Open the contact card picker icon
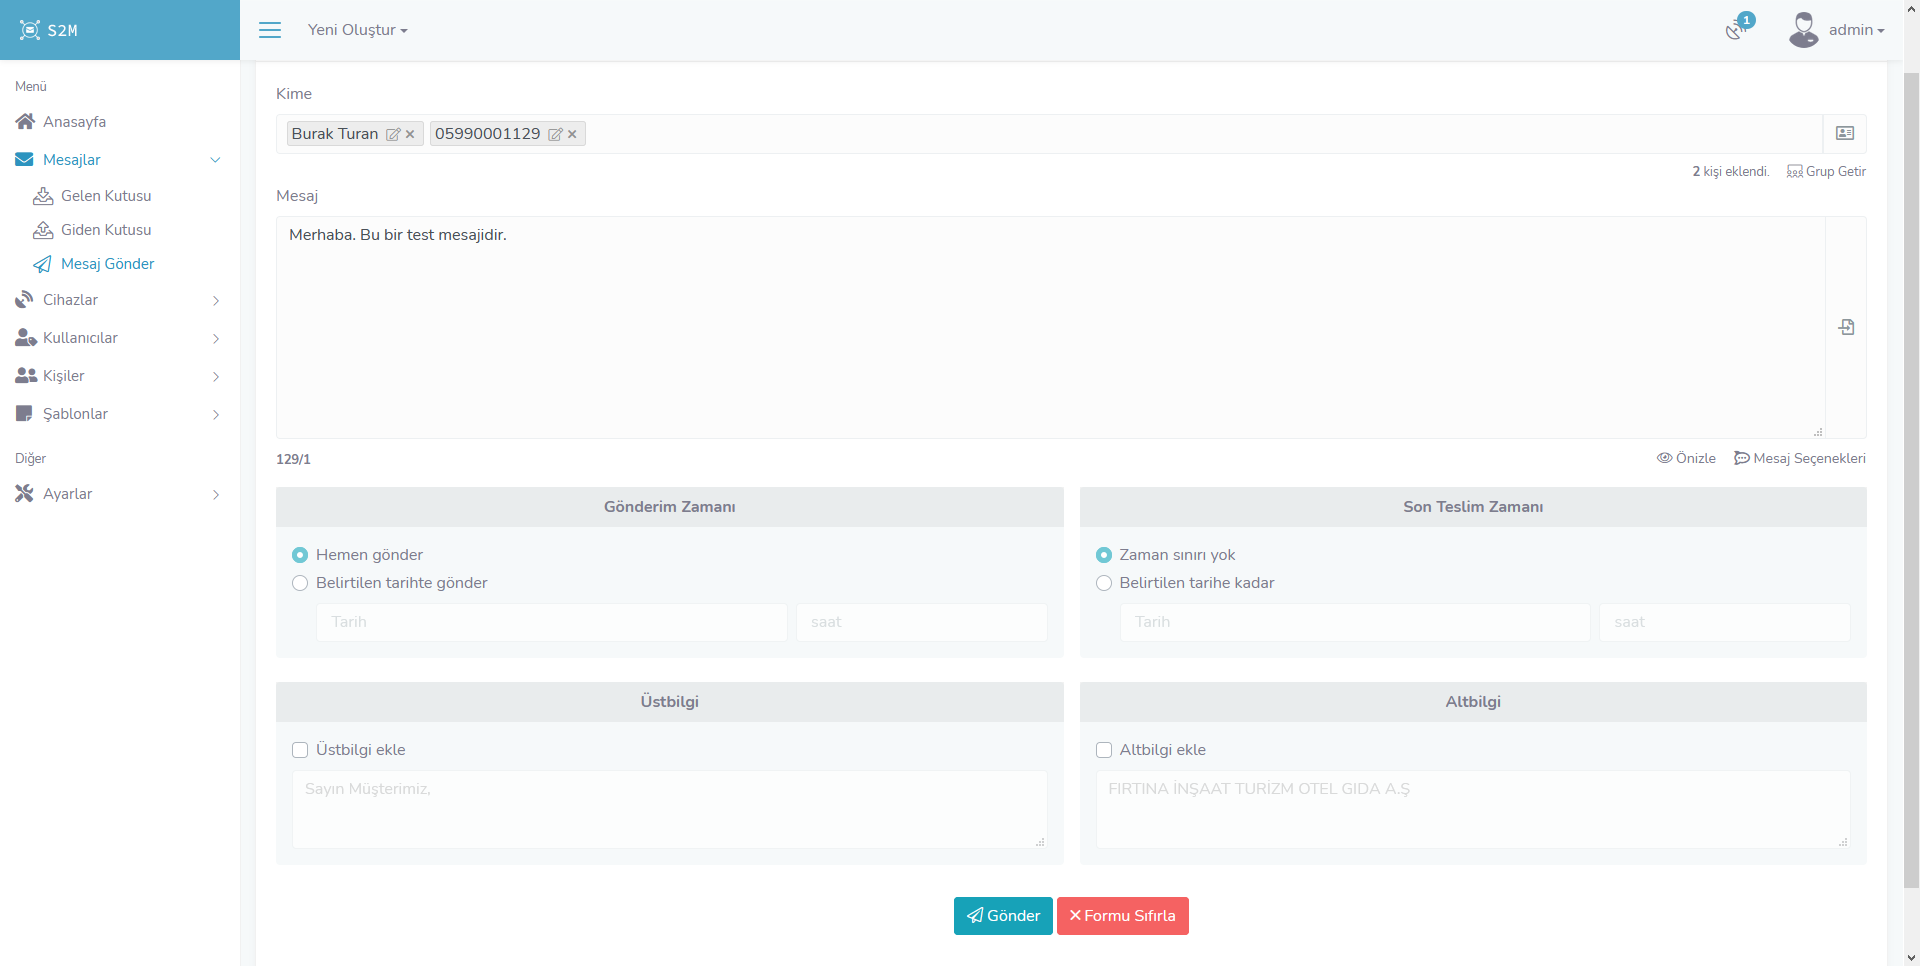Screen dimensions: 1920x966 [1845, 134]
